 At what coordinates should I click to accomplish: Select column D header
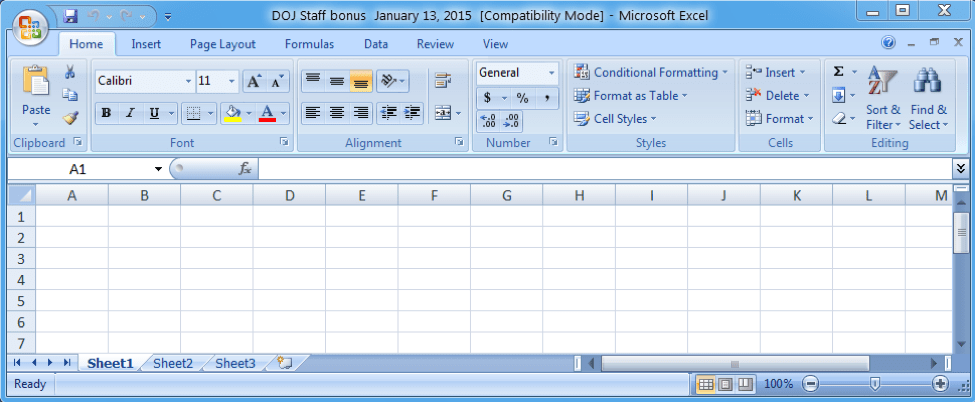[x=289, y=195]
